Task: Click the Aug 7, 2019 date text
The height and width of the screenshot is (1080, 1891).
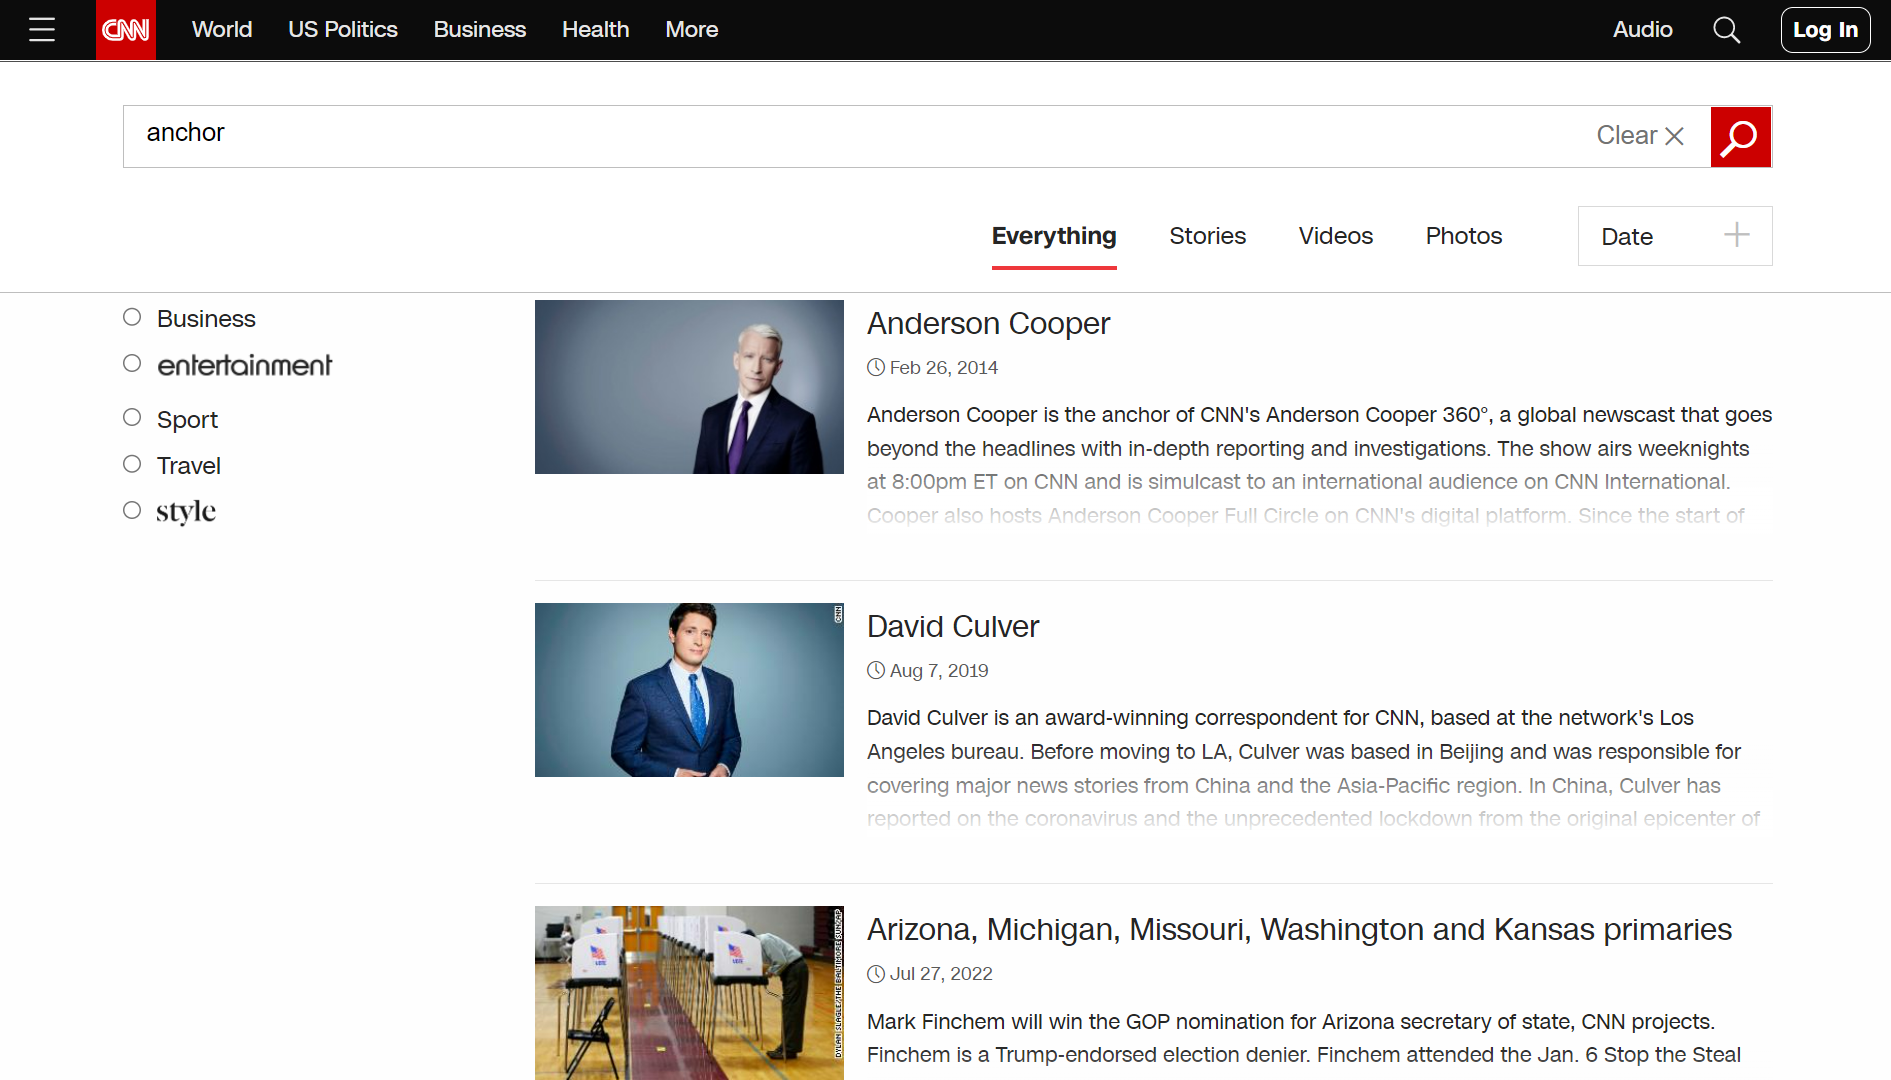Action: (x=938, y=671)
